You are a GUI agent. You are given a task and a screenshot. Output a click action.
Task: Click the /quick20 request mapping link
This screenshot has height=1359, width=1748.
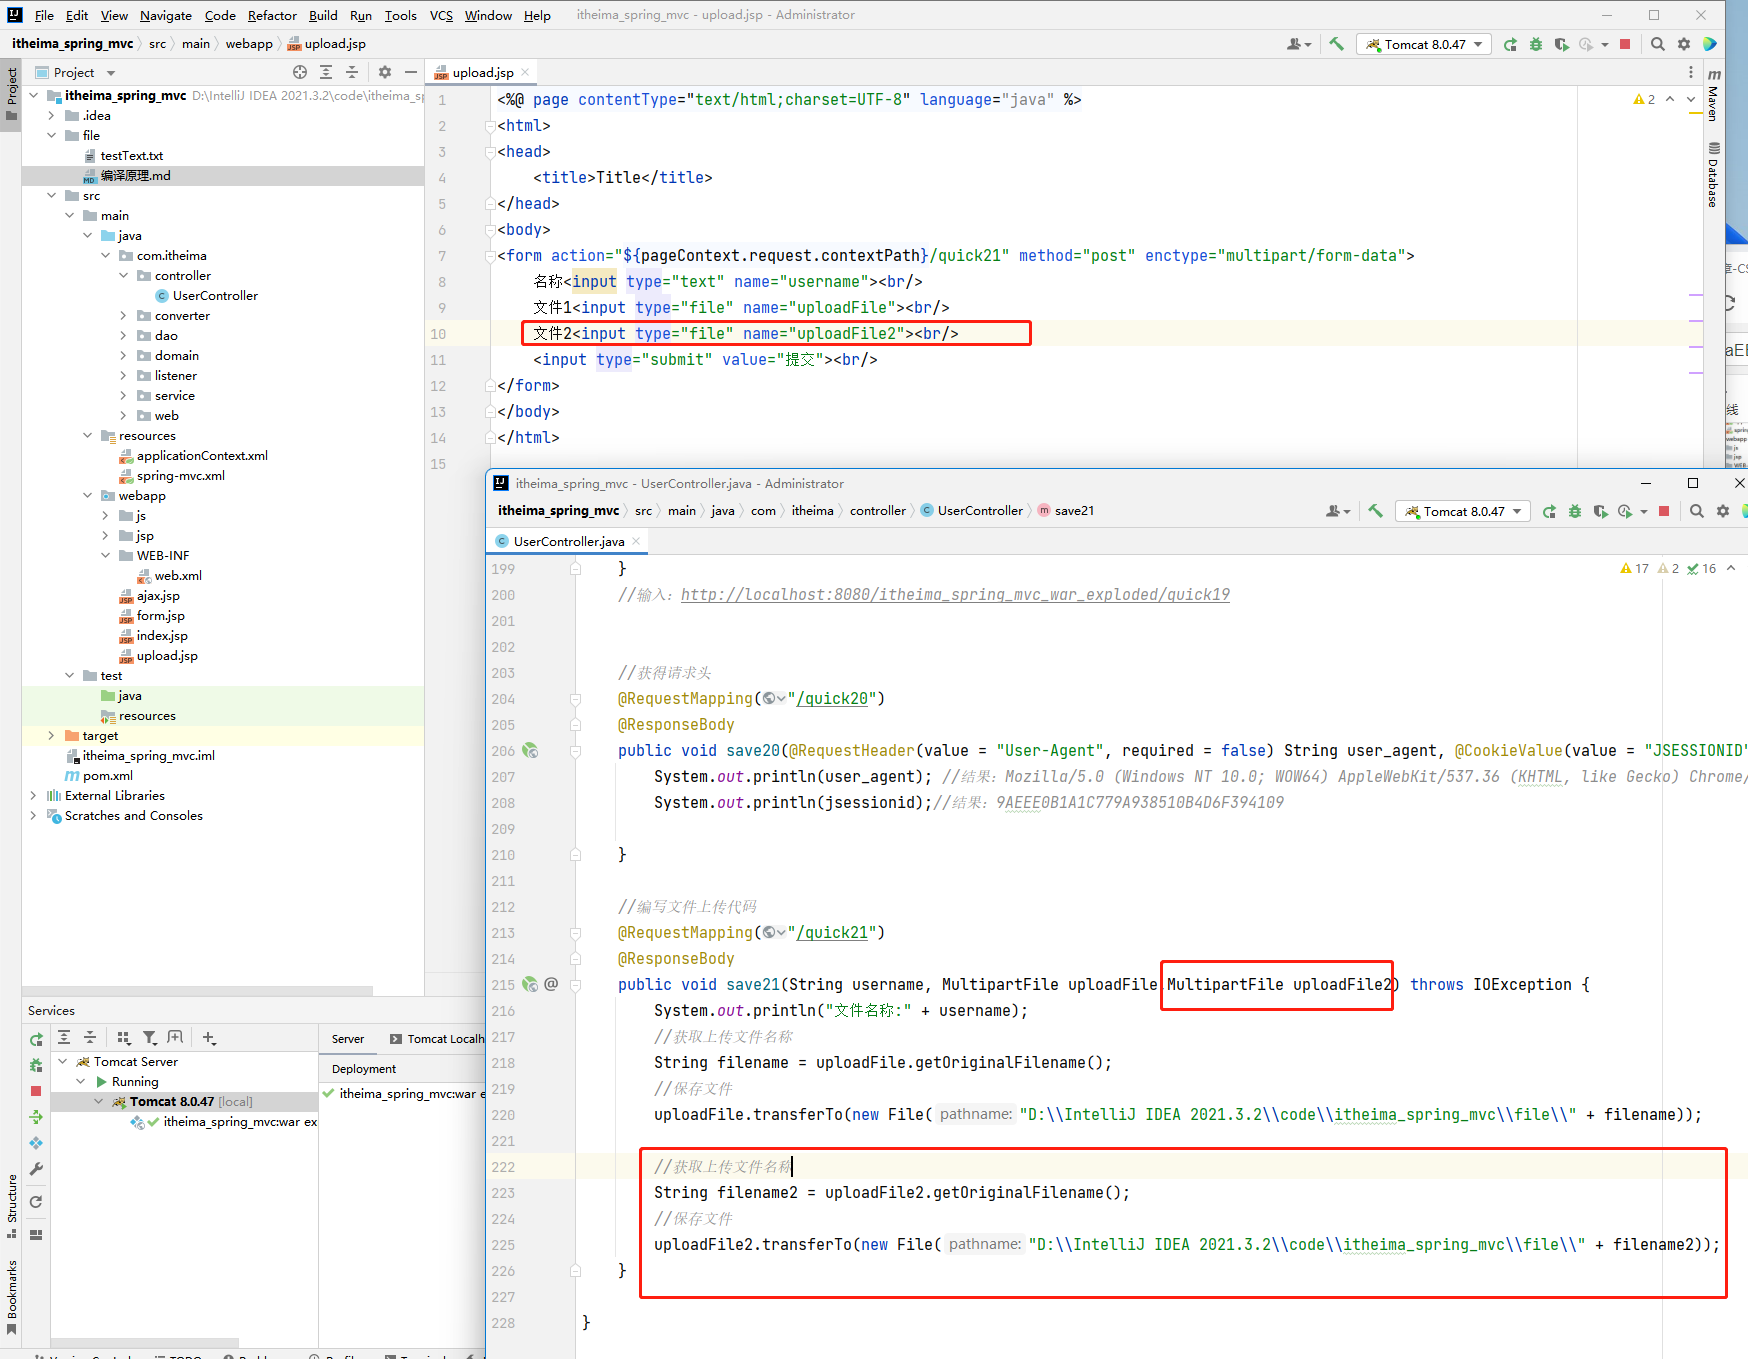click(832, 699)
